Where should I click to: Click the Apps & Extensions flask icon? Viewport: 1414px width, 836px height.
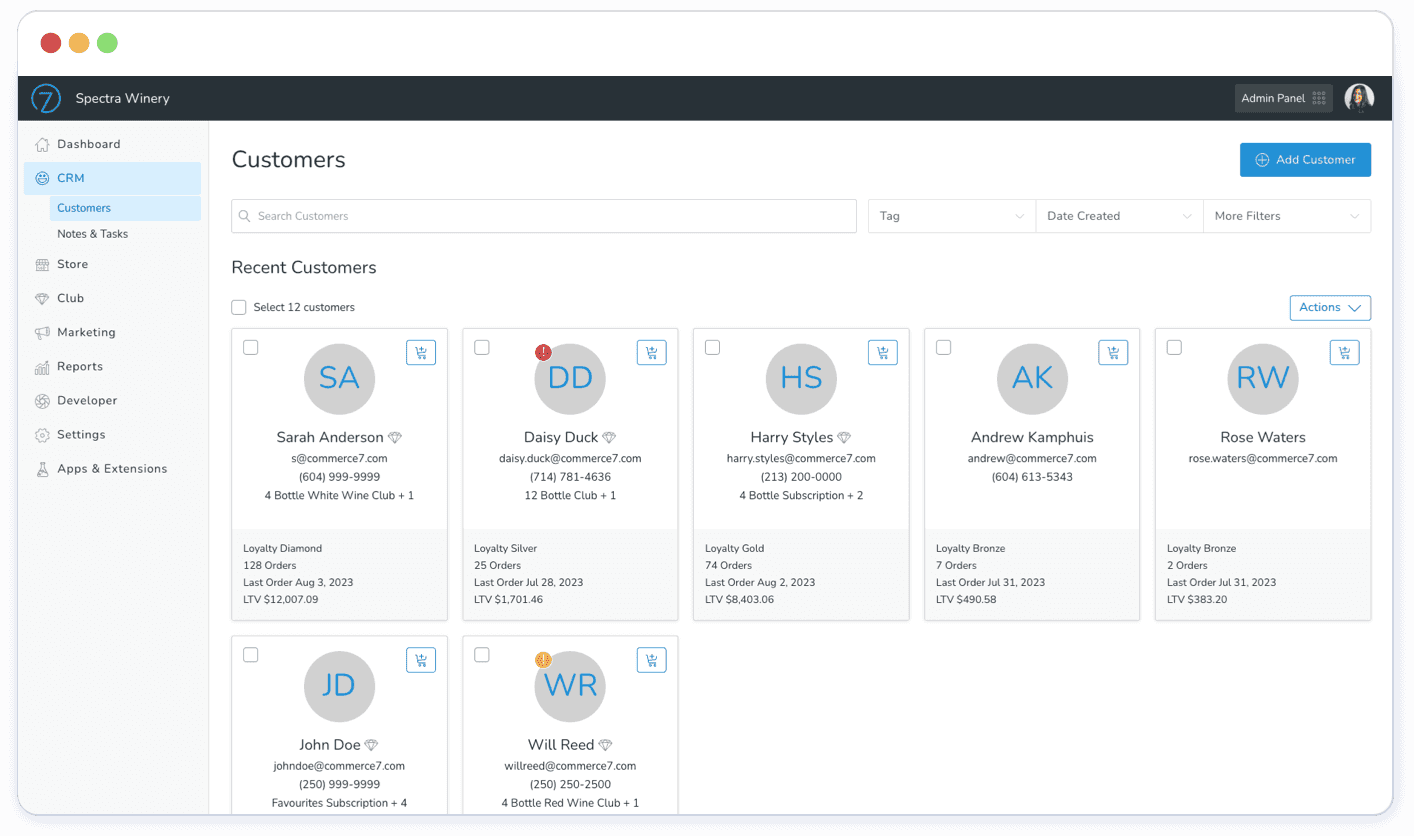(42, 469)
